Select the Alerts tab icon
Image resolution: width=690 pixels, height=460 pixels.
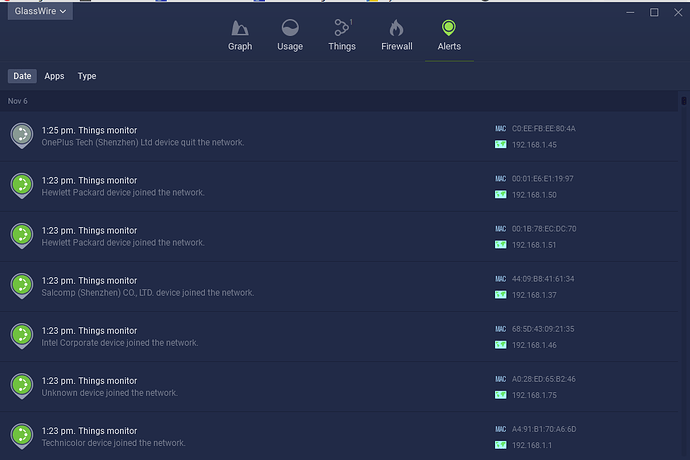449,28
